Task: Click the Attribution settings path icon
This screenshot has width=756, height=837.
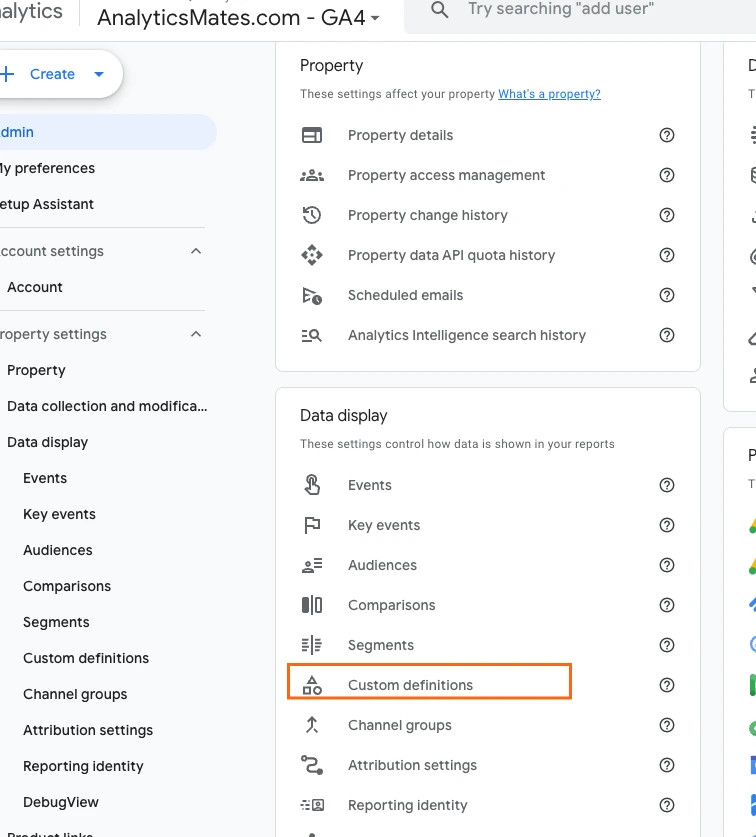Action: point(312,765)
